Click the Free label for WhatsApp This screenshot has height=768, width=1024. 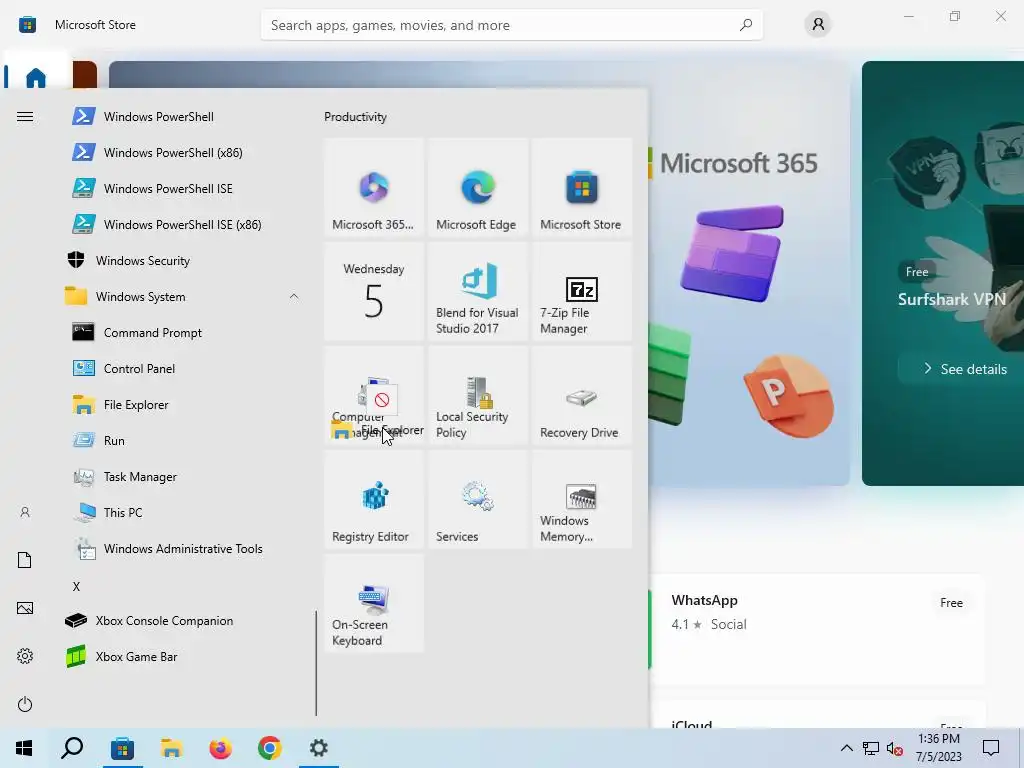[951, 603]
